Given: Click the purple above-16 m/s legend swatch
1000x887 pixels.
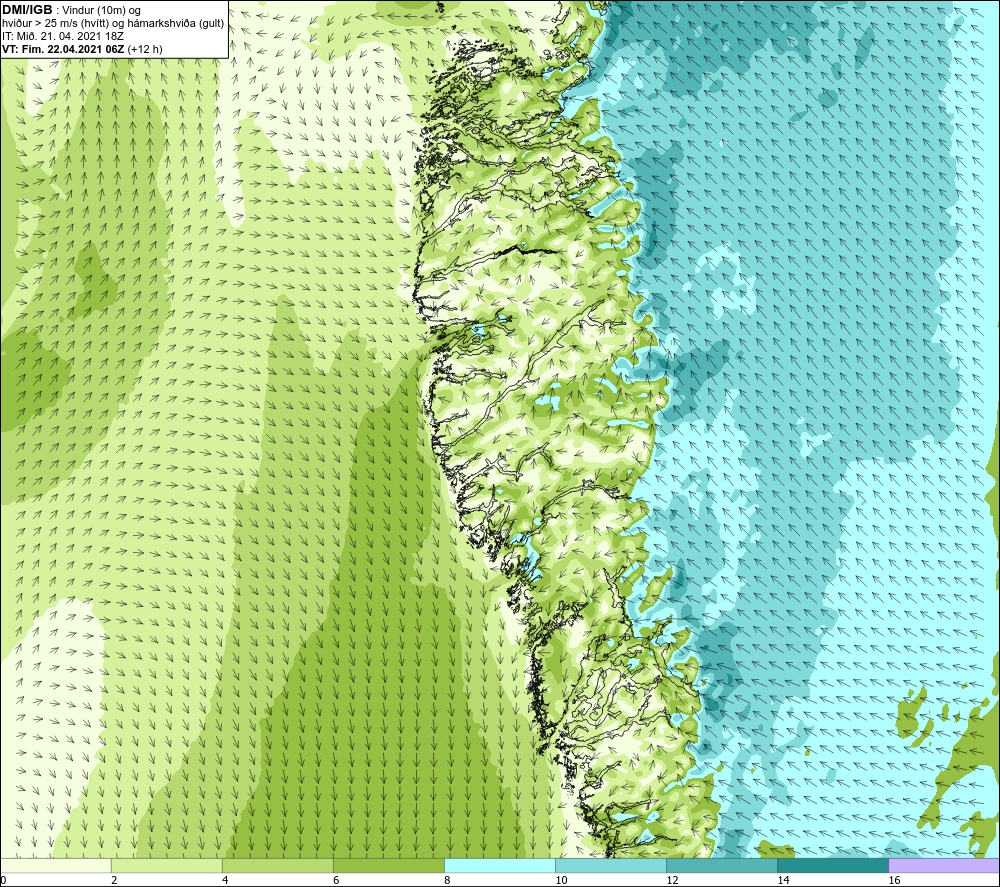Looking at the screenshot, I should pos(944,865).
